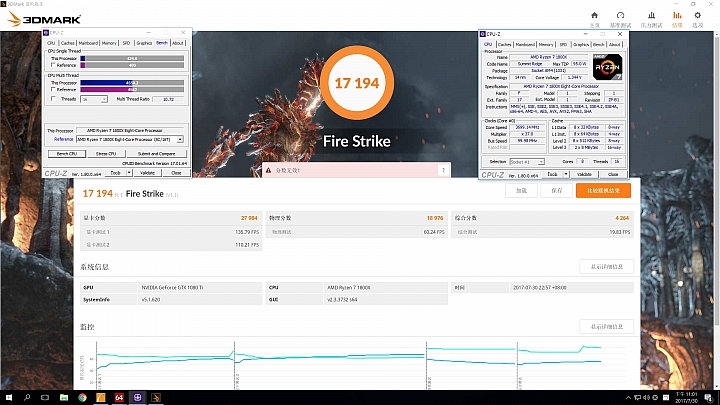
Task: Open Mainboard tab in right CPU-Z window
Action: coord(525,45)
